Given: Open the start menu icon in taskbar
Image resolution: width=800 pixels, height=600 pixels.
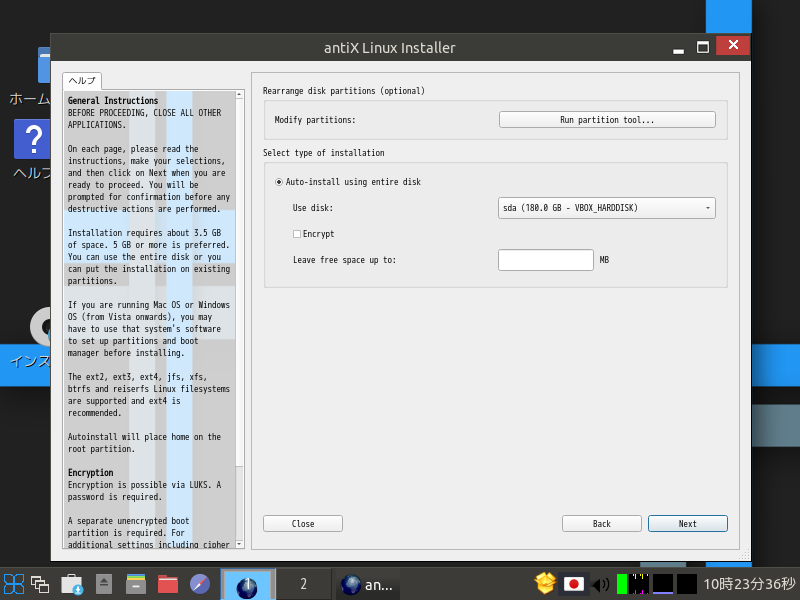Looking at the screenshot, I should click(14, 584).
